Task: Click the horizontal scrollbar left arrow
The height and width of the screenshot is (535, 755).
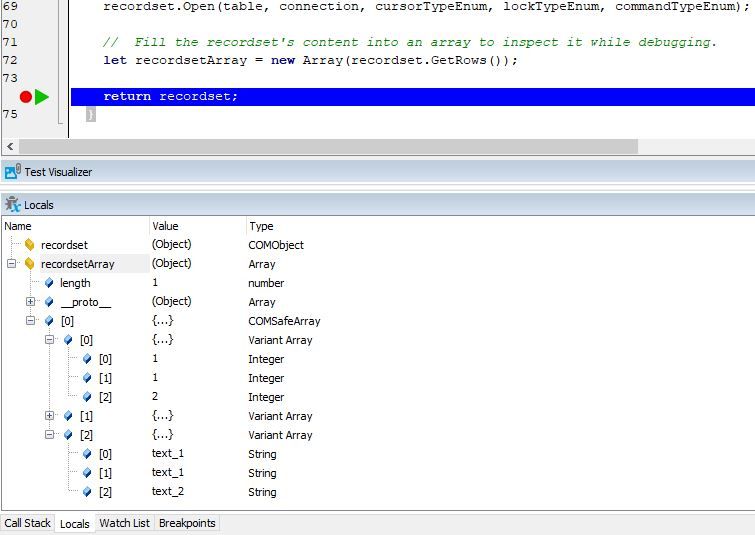Action: pos(10,147)
